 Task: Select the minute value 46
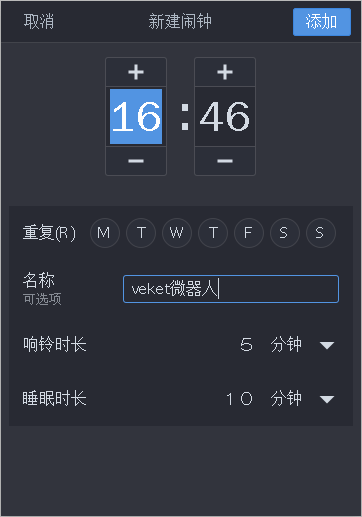(225, 116)
